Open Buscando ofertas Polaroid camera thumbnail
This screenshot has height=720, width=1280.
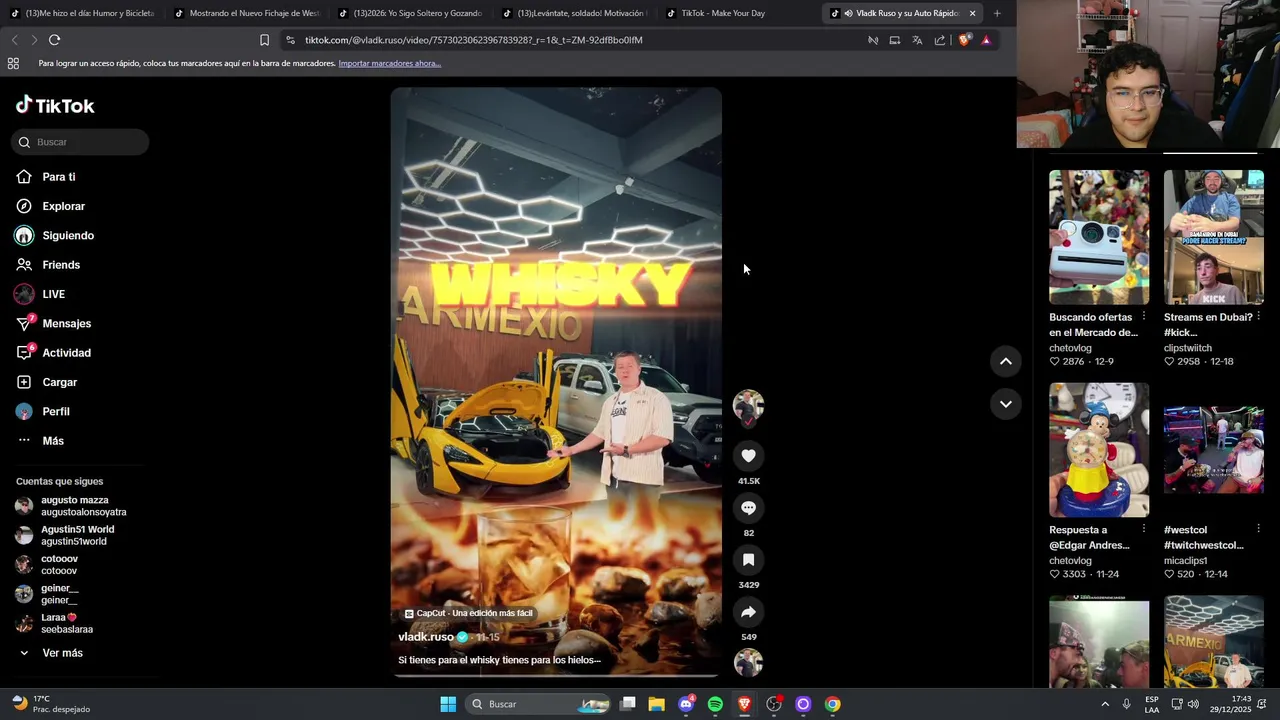1099,237
